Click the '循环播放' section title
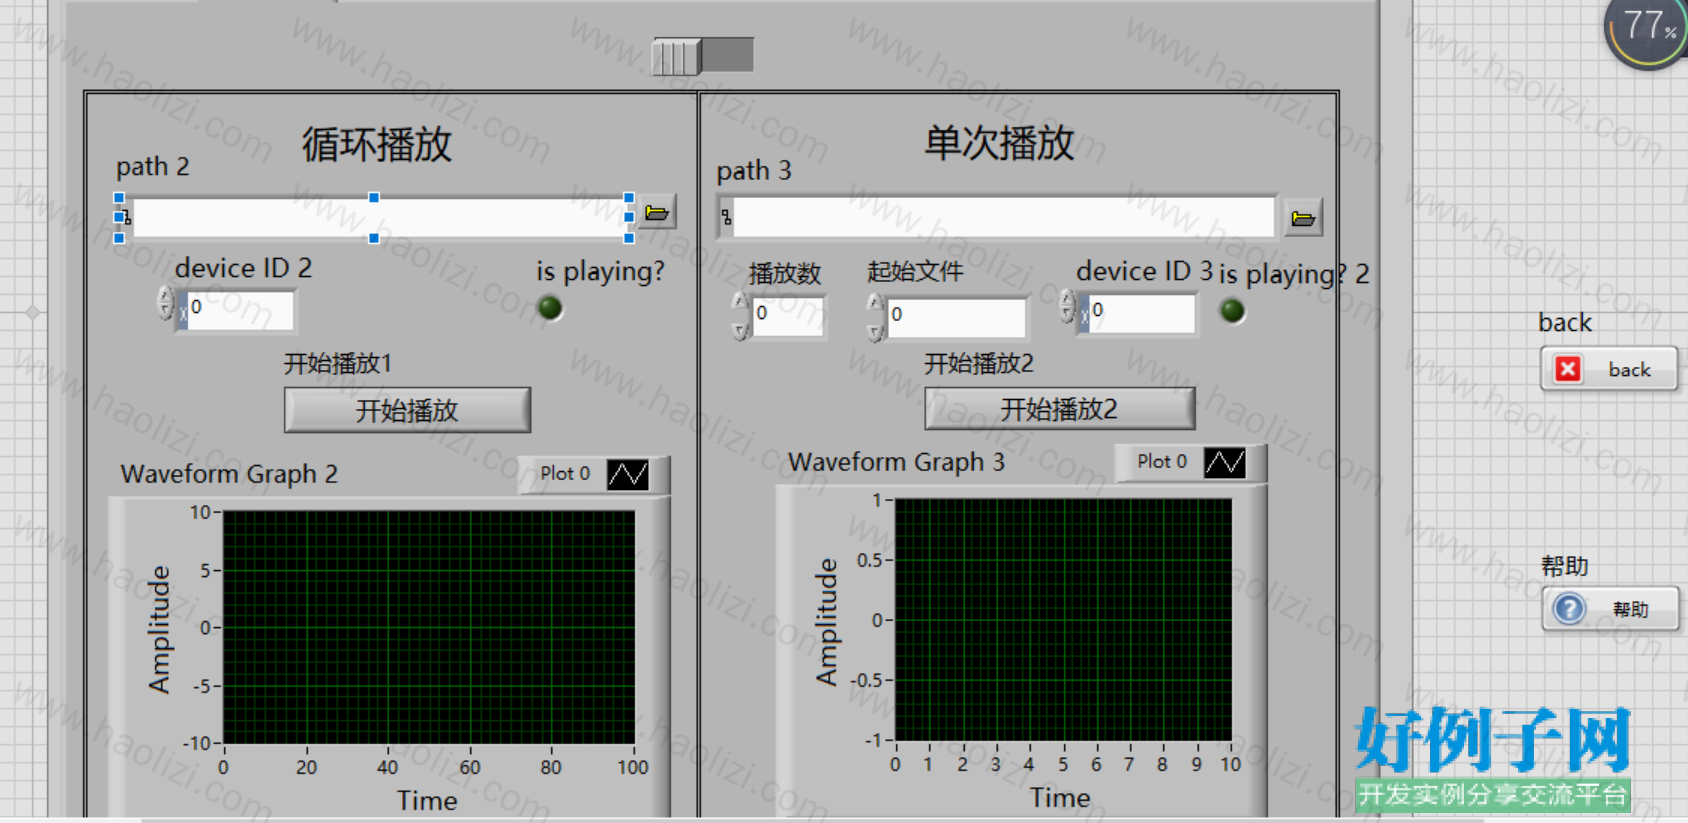1688x823 pixels. click(x=377, y=145)
